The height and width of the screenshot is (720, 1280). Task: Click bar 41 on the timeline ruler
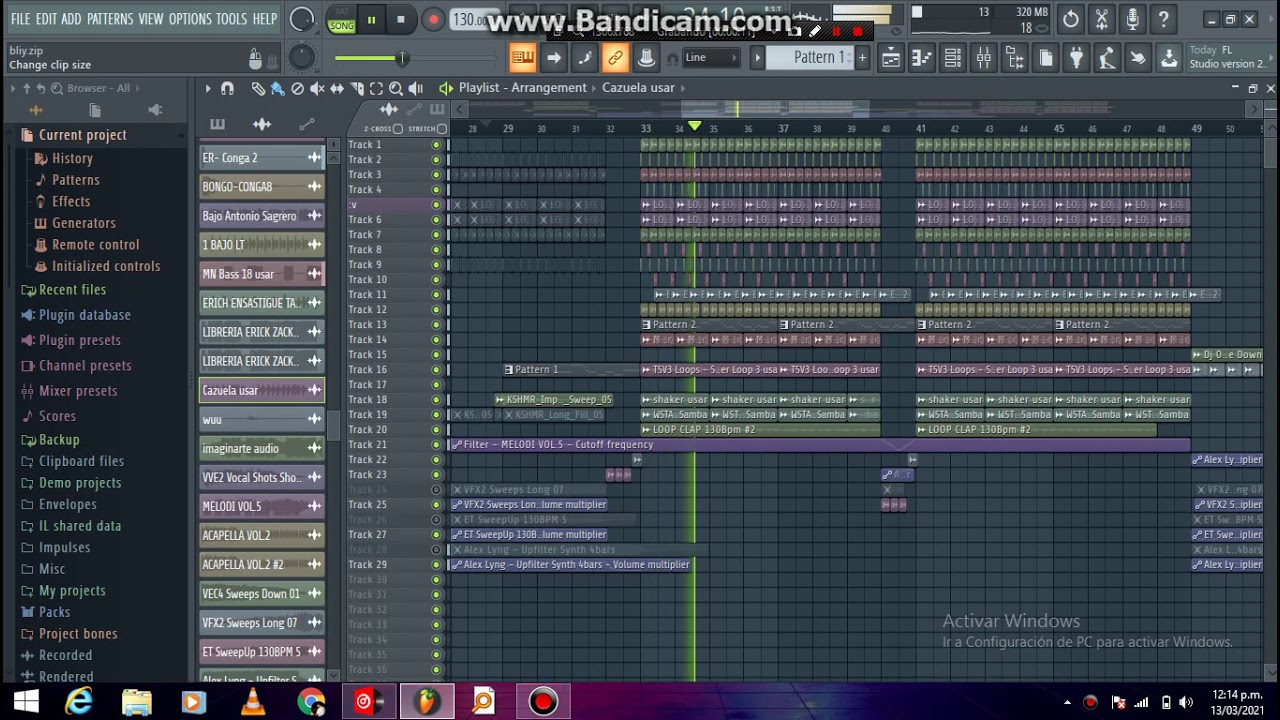[x=921, y=128]
